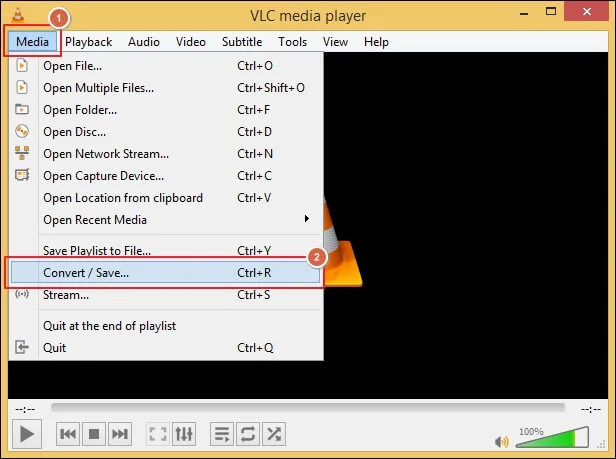Skip to next media track
616x459 pixels.
tap(120, 434)
